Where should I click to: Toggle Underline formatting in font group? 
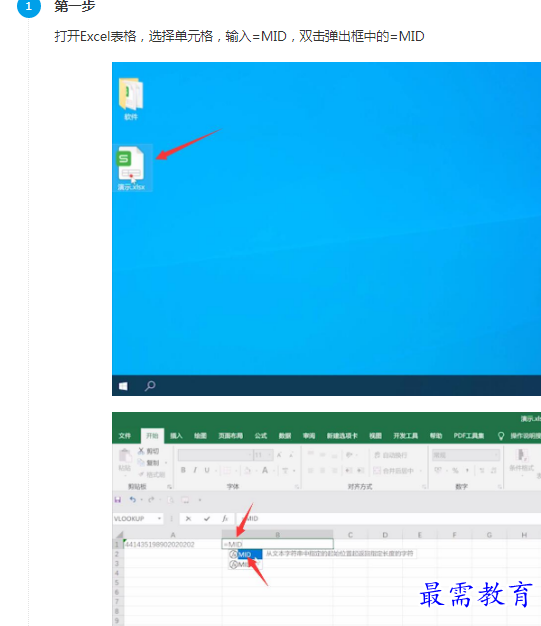coord(207,470)
